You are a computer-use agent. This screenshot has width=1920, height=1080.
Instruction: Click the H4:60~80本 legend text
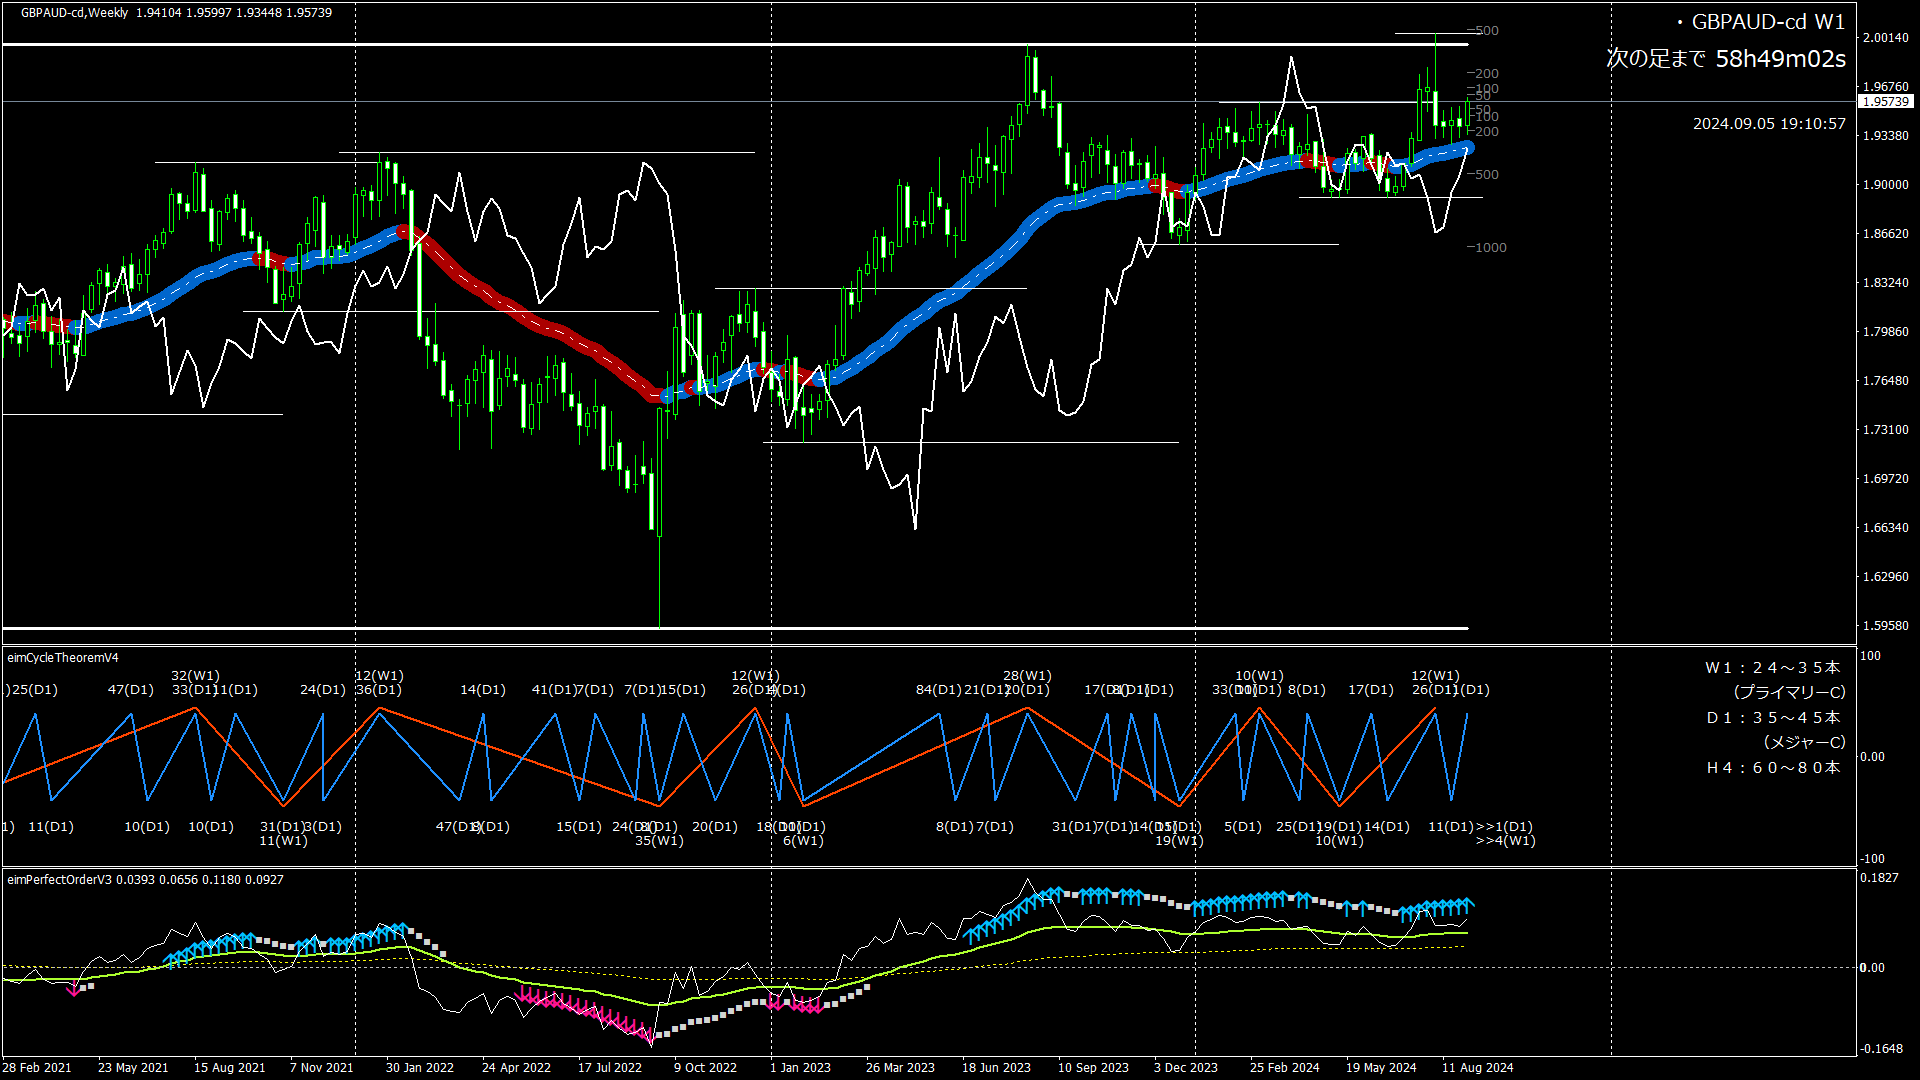pos(1772,768)
